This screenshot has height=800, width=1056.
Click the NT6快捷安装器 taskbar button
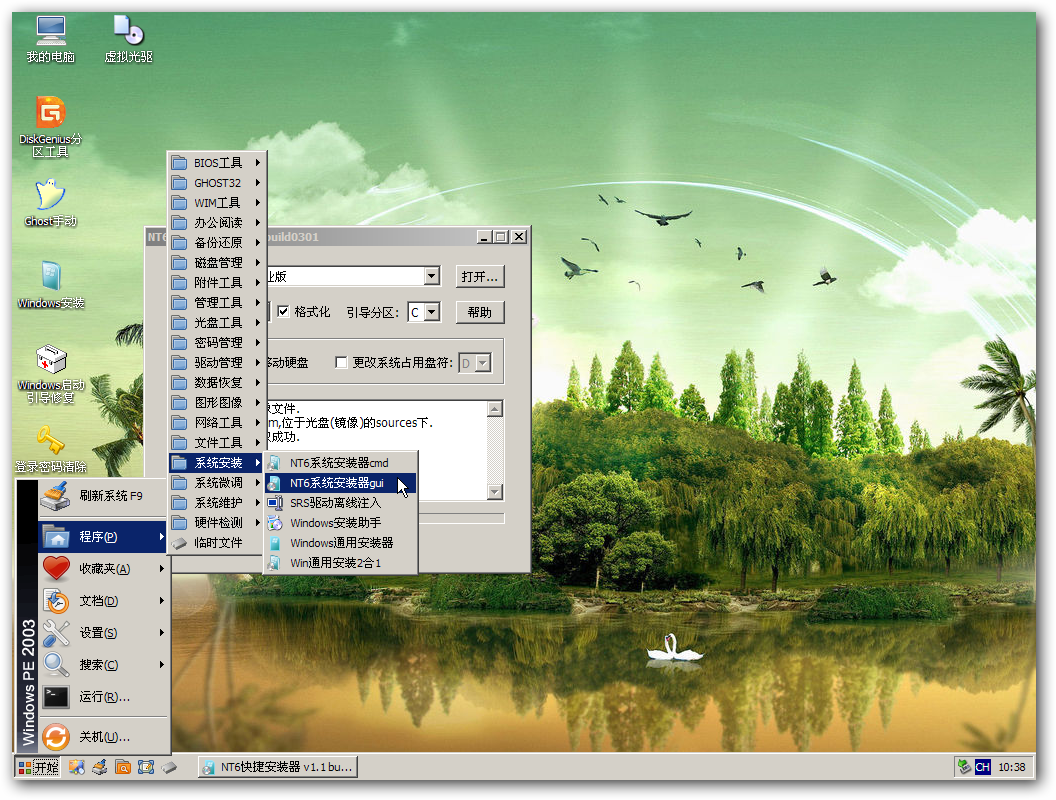coord(278,767)
